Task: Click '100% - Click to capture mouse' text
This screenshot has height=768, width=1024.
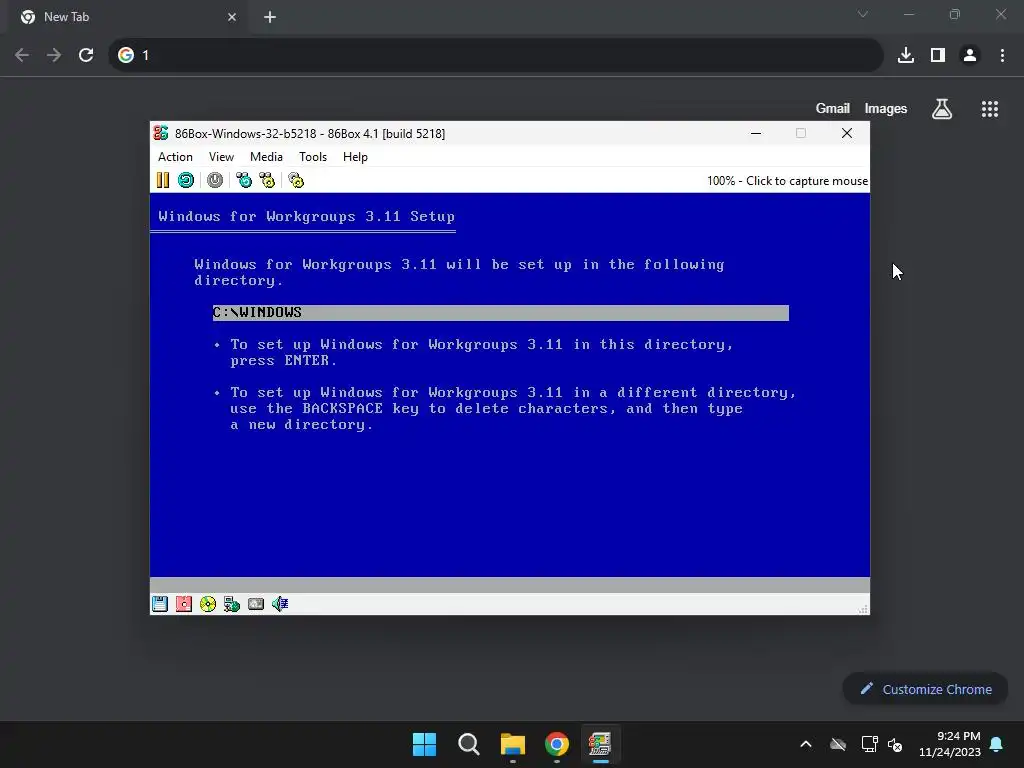Action: point(788,181)
